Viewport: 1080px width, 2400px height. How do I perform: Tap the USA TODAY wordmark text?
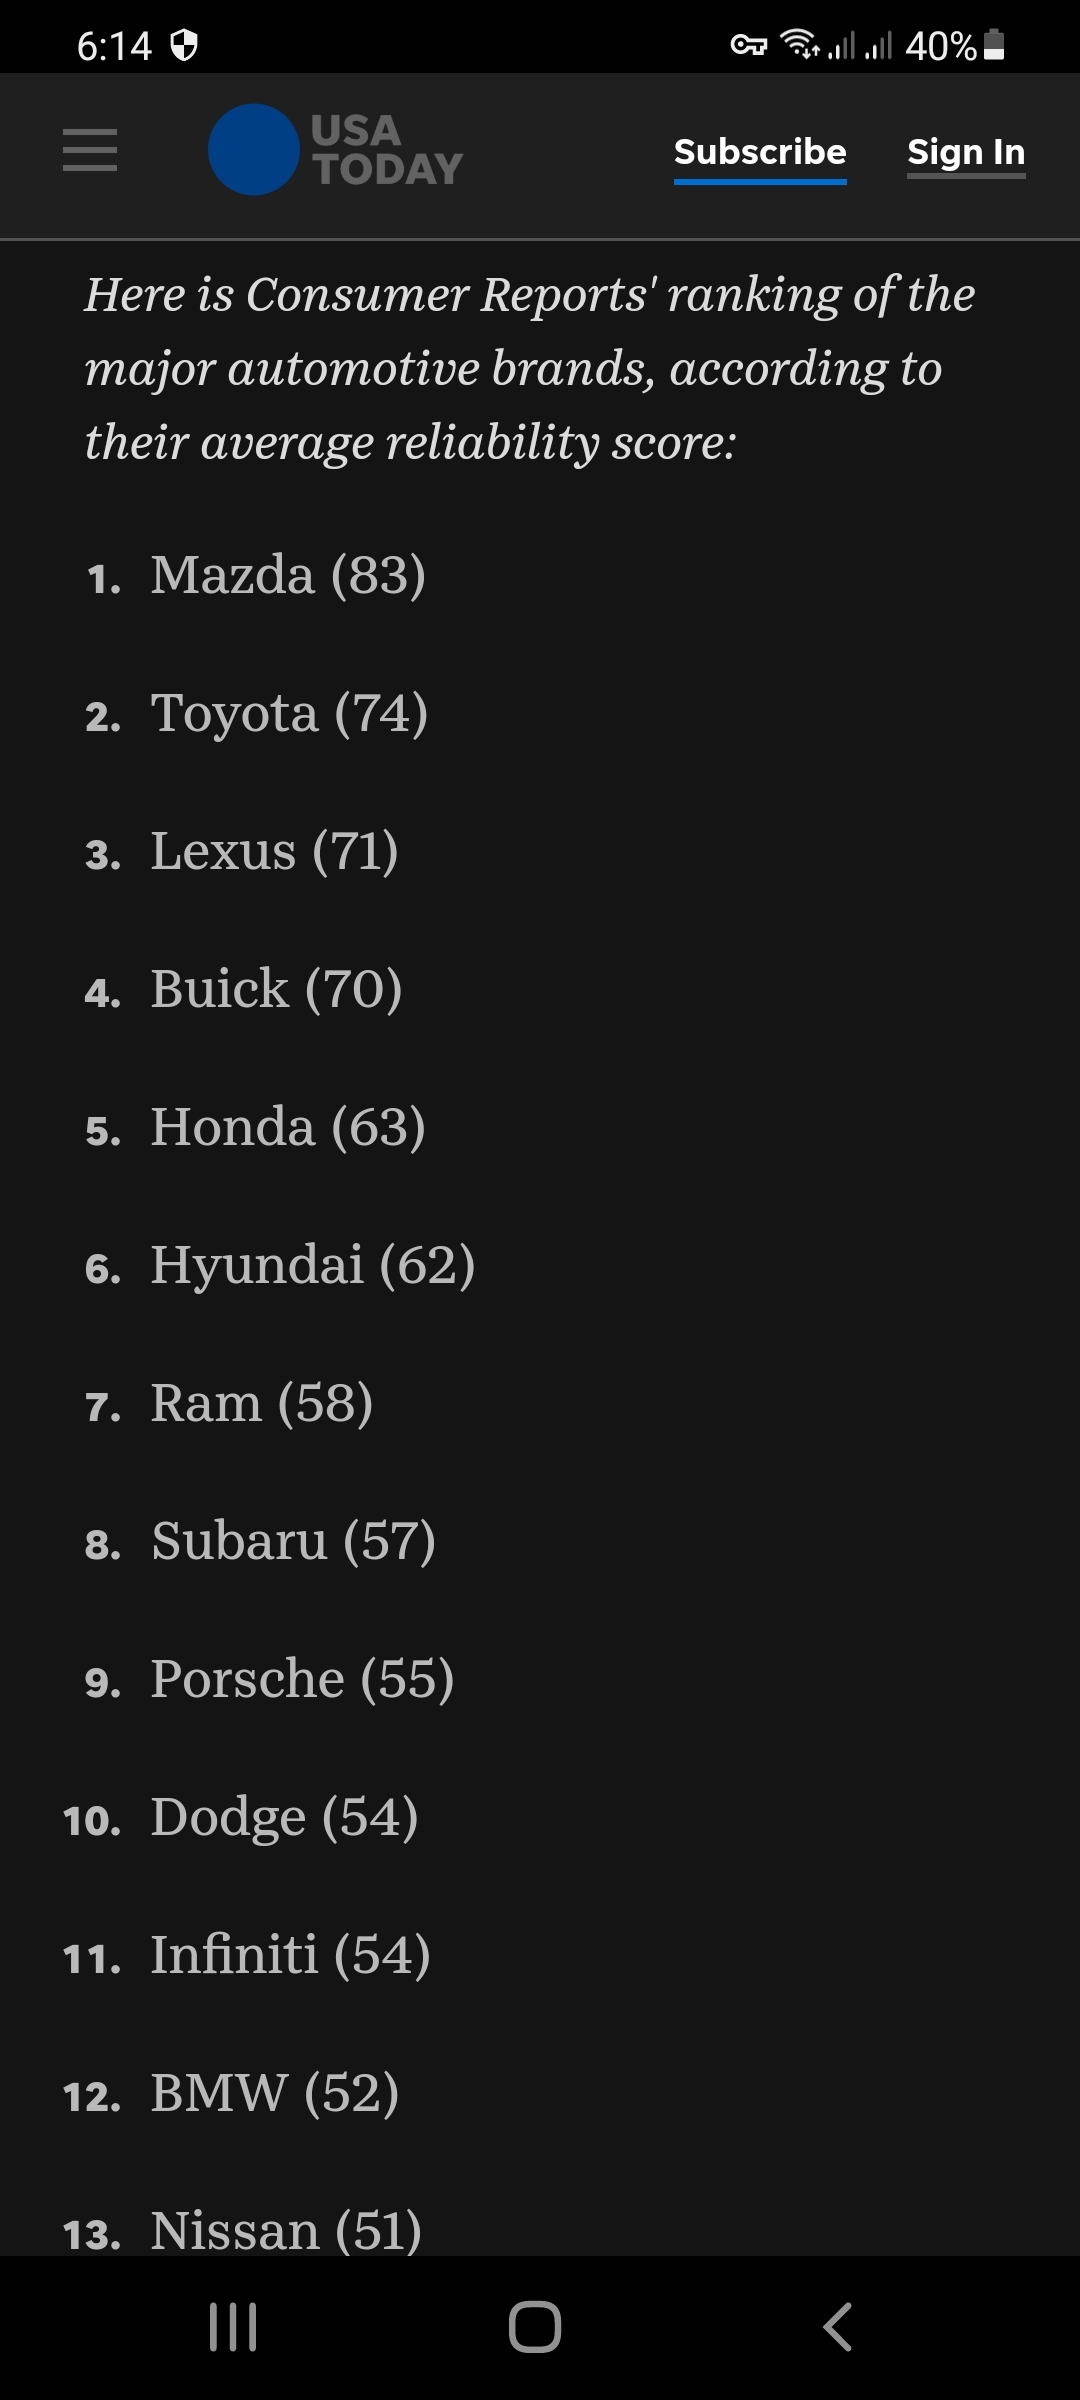pyautogui.click(x=387, y=150)
